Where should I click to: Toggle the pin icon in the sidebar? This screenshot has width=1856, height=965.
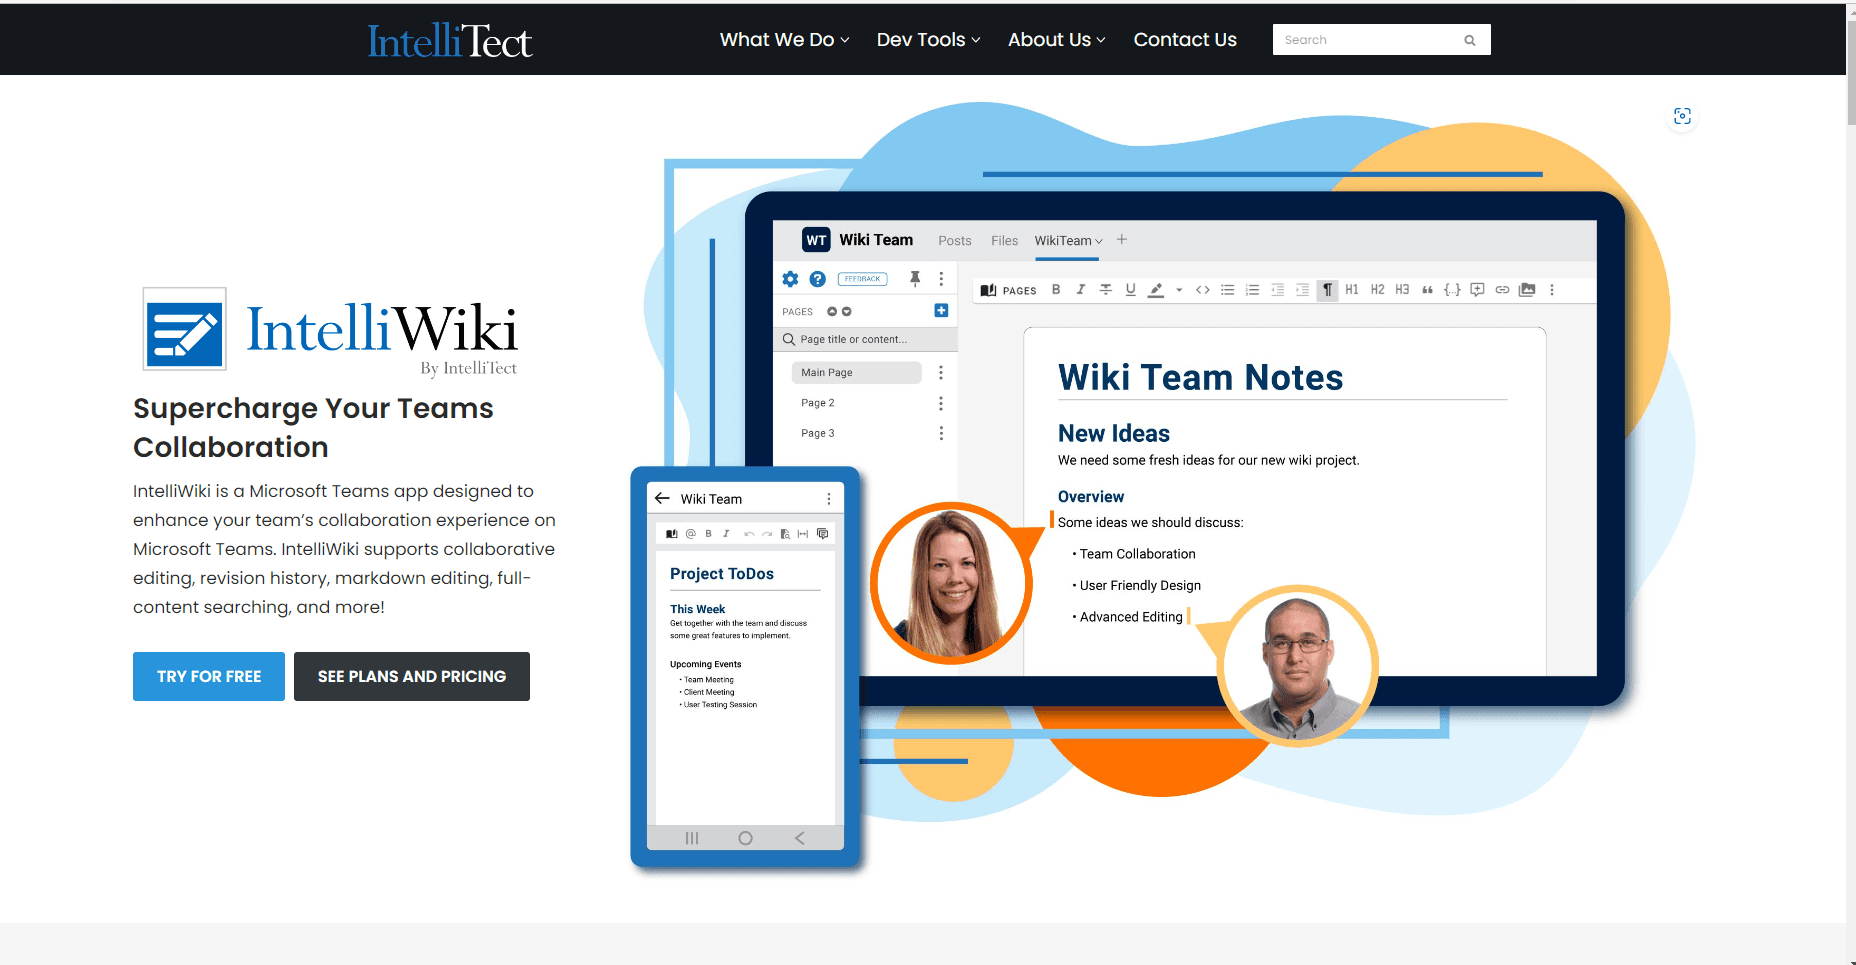click(914, 279)
